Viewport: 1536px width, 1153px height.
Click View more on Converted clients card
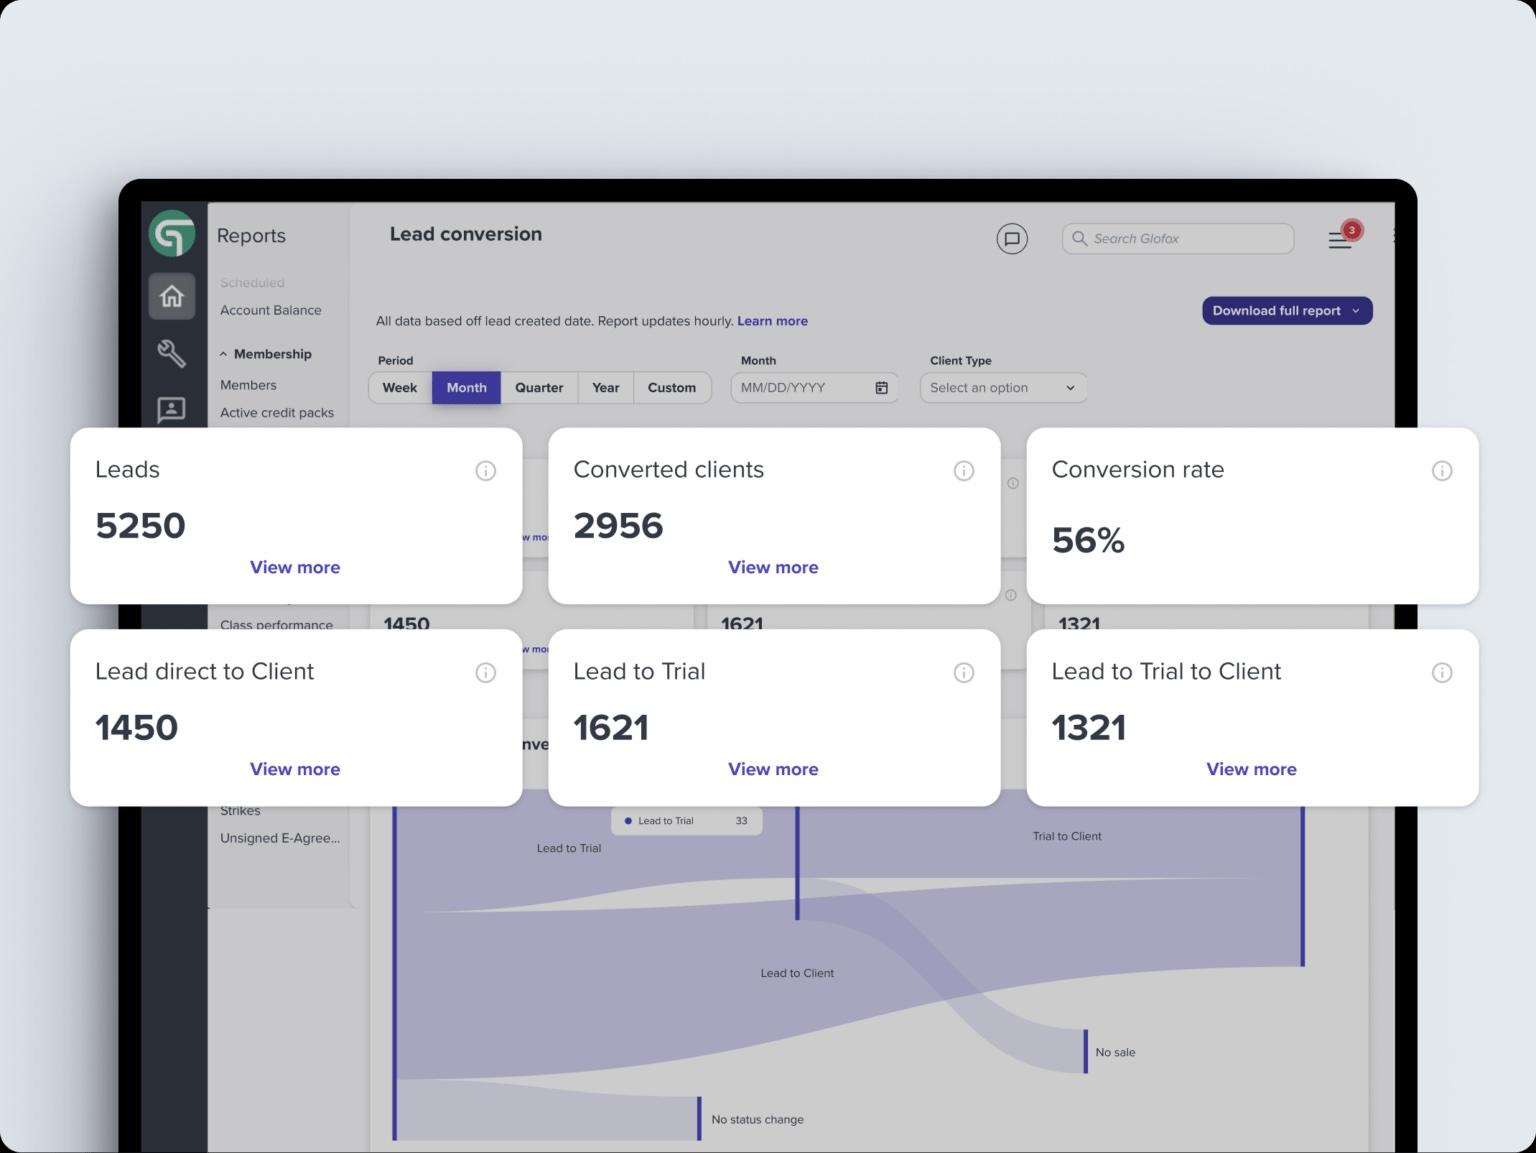point(773,567)
